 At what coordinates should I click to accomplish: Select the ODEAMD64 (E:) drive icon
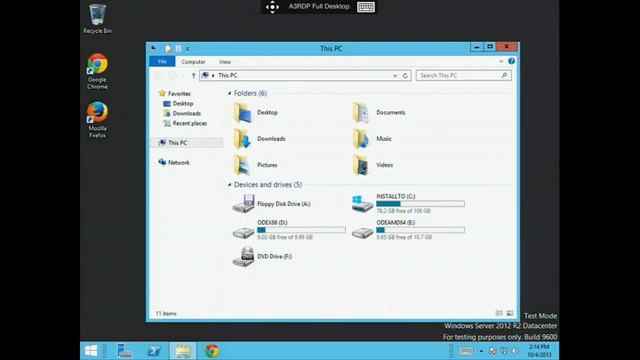[x=362, y=232]
